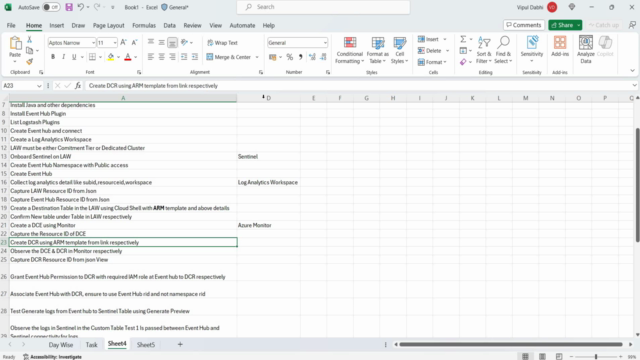Screen dimensions: 640x360
Task: Click the Comments button
Action: coord(524,25)
